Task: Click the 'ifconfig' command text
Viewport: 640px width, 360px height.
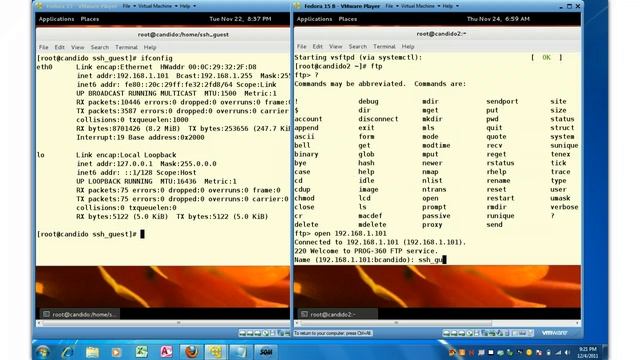Action: [157, 58]
